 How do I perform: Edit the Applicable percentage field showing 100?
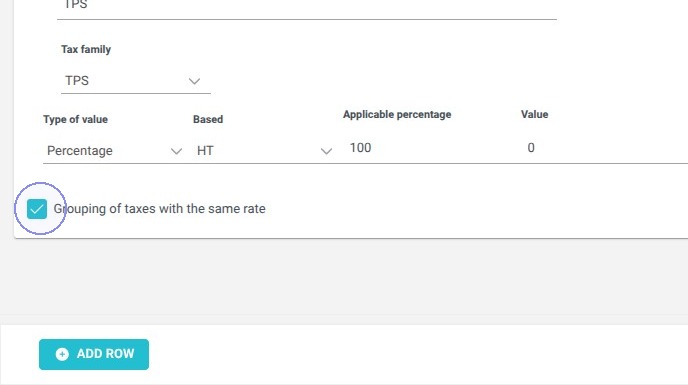(428, 148)
